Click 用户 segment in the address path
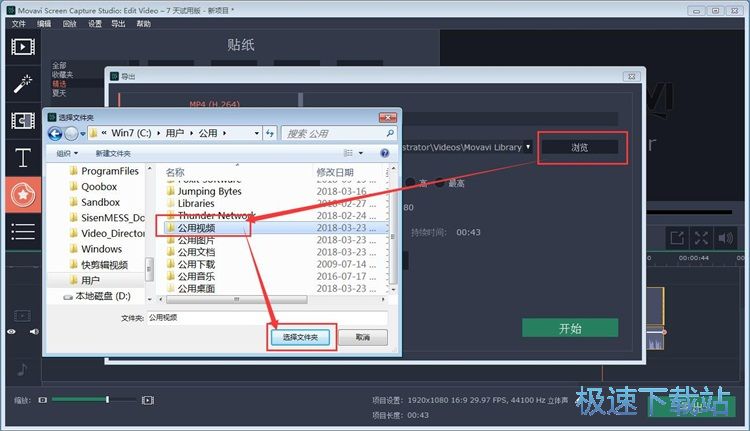The image size is (750, 431). (175, 133)
